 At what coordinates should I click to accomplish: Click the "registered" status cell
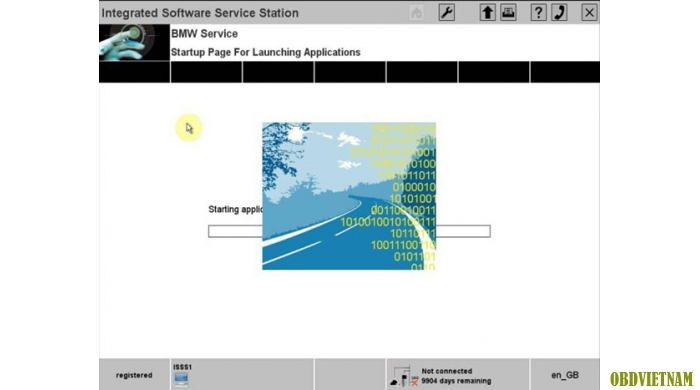tap(134, 375)
